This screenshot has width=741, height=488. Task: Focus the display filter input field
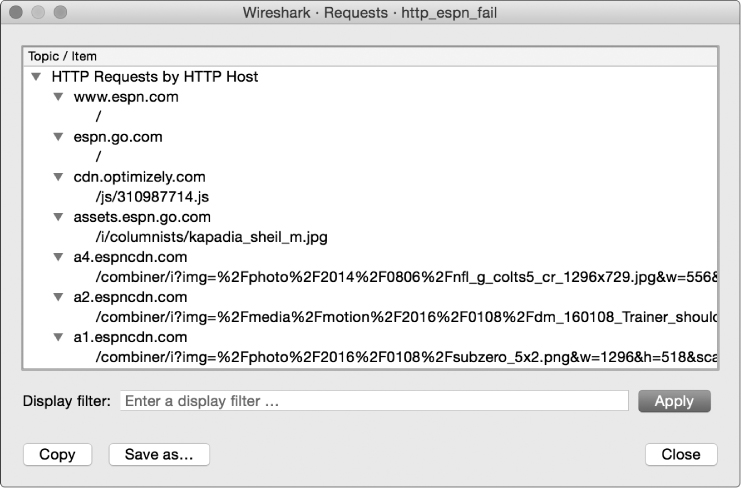[x=374, y=401]
